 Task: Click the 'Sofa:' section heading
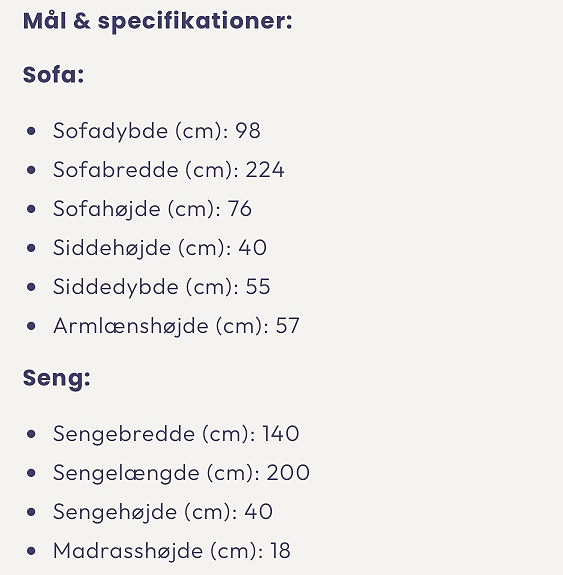click(x=54, y=75)
